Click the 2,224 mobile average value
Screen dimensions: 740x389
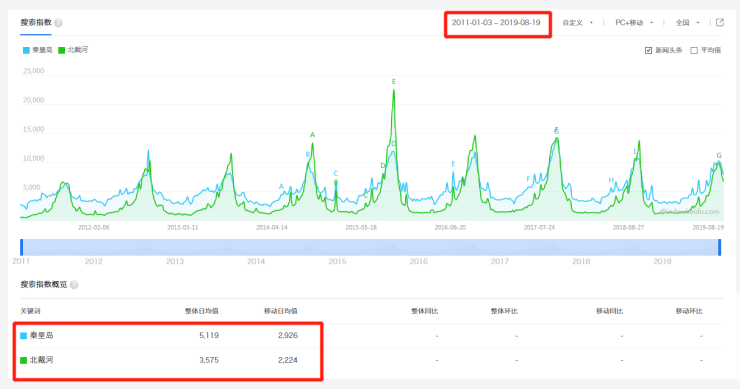point(288,360)
